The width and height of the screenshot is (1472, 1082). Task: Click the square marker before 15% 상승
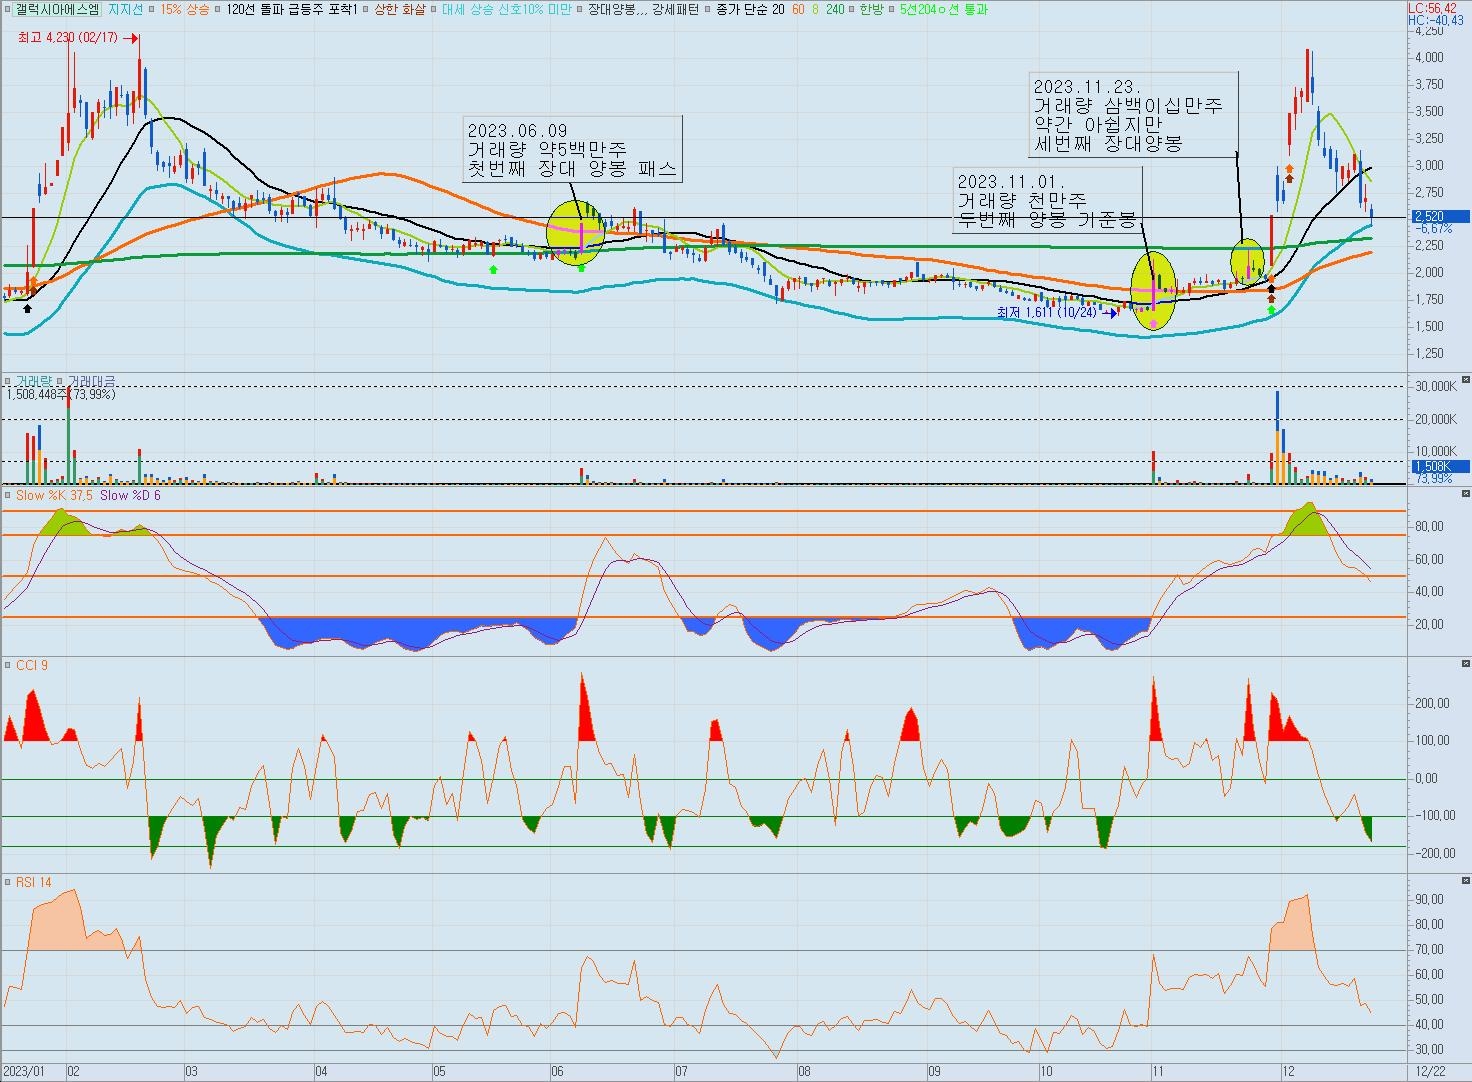(x=151, y=9)
